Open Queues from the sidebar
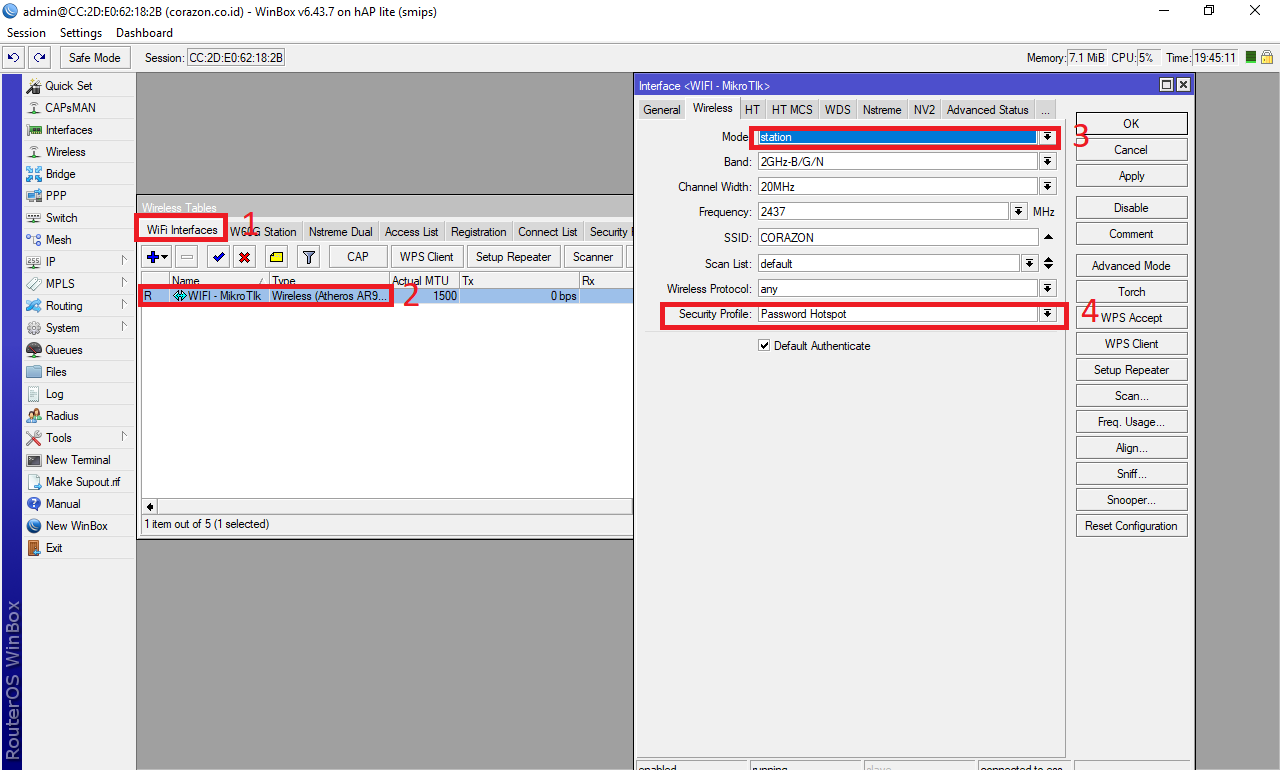The height and width of the screenshot is (770, 1280). 63,350
